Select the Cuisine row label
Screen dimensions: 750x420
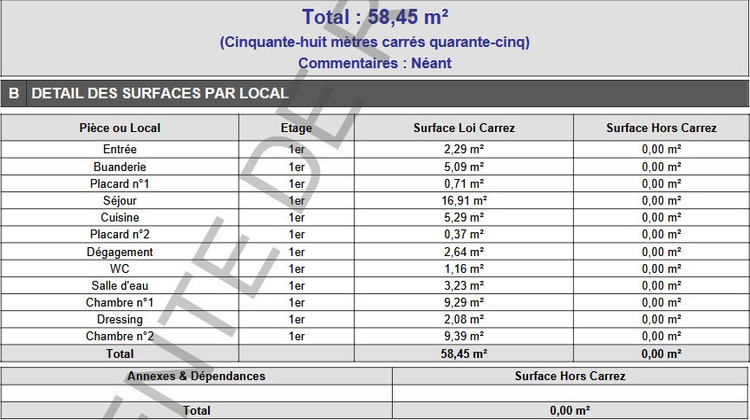click(120, 218)
